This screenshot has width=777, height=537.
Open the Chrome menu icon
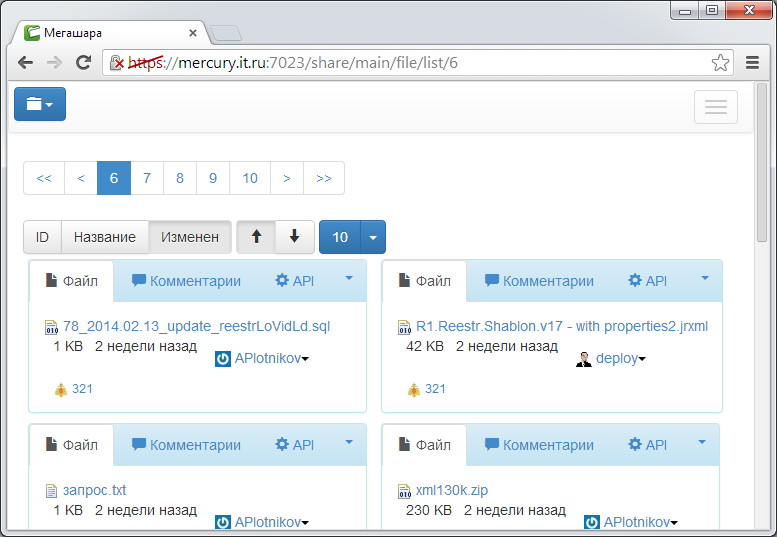coord(753,62)
